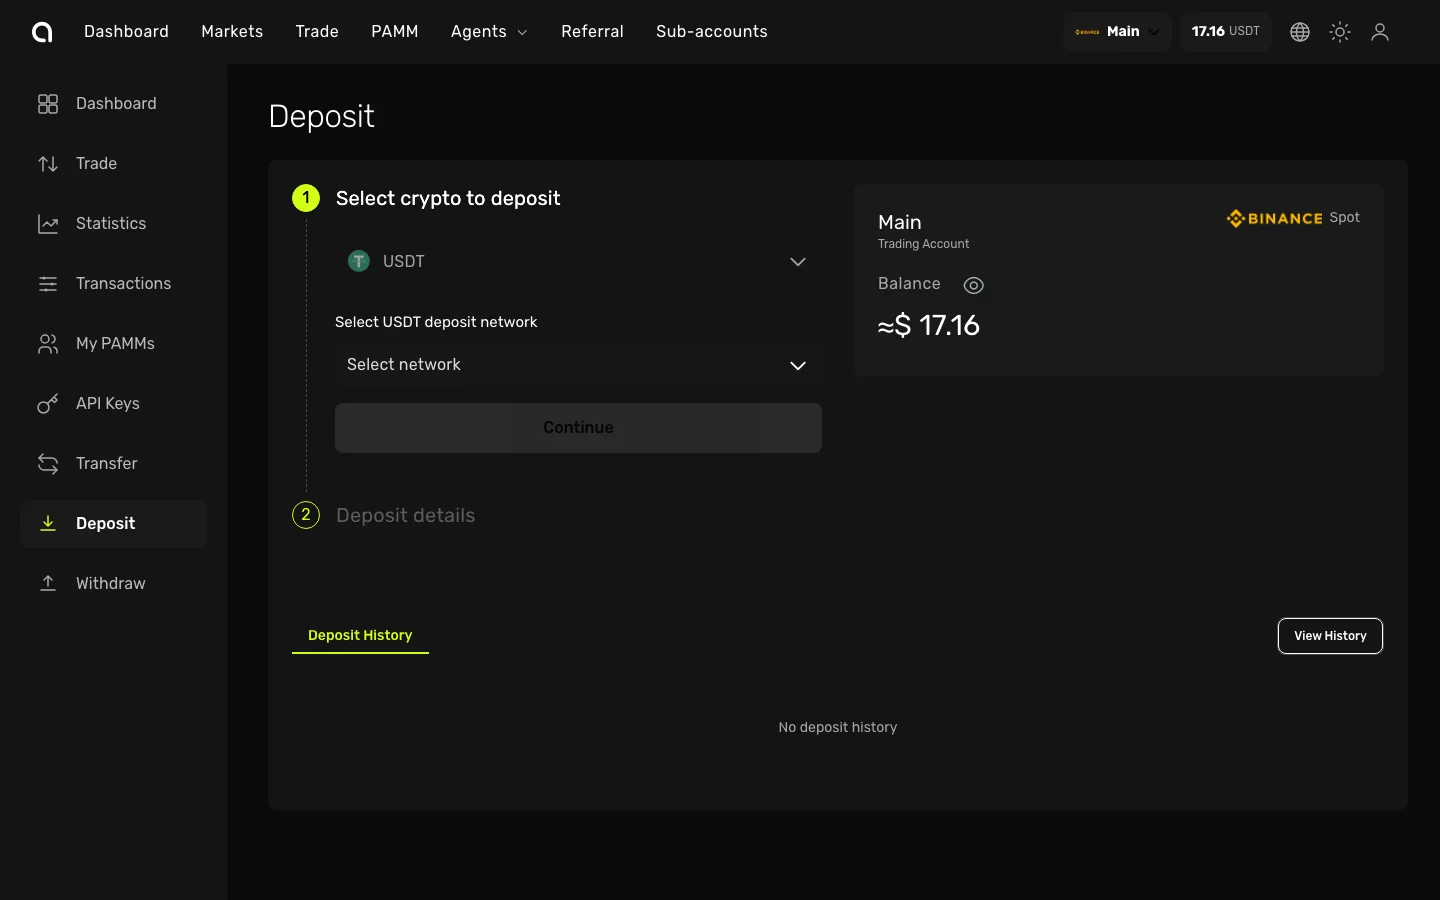The width and height of the screenshot is (1440, 900).
Task: Click the Statistics chart icon in sidebar
Action: [48, 224]
